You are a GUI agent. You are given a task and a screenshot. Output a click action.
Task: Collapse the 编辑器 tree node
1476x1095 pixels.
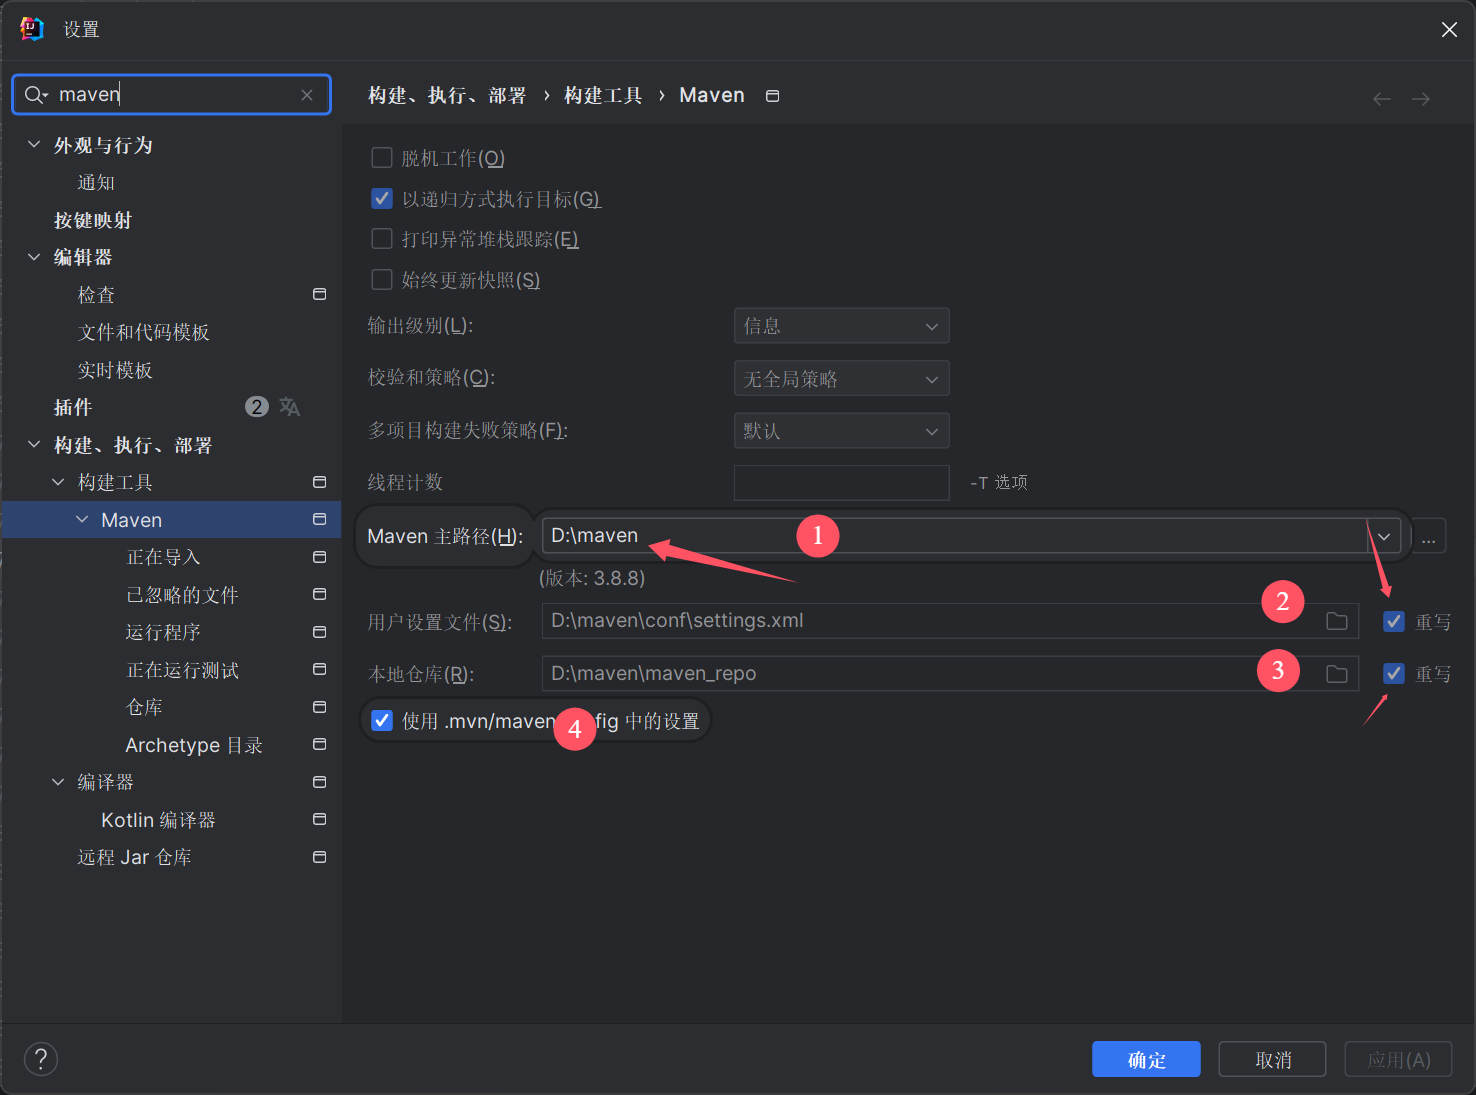pyautogui.click(x=34, y=257)
